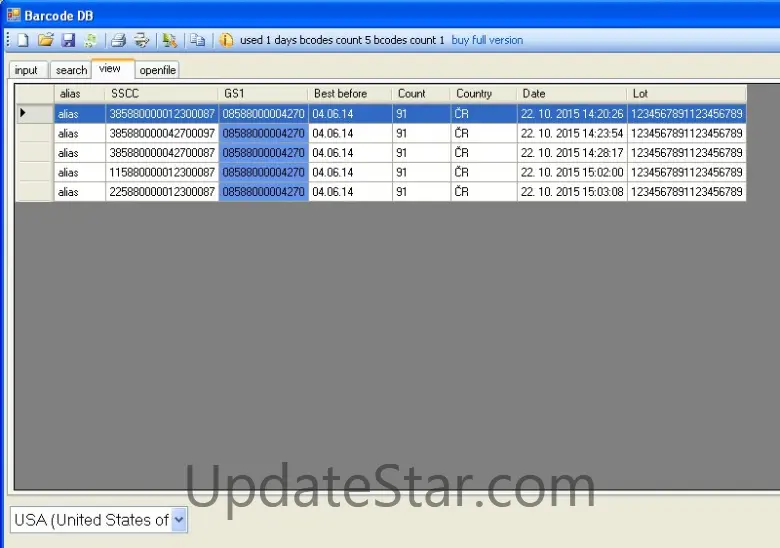
Task: Click the used days status text
Action: coord(342,40)
